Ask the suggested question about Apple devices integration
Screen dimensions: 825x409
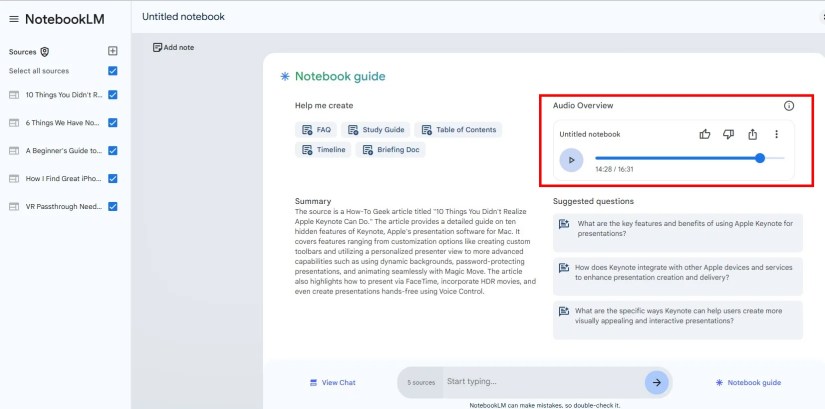pos(678,276)
